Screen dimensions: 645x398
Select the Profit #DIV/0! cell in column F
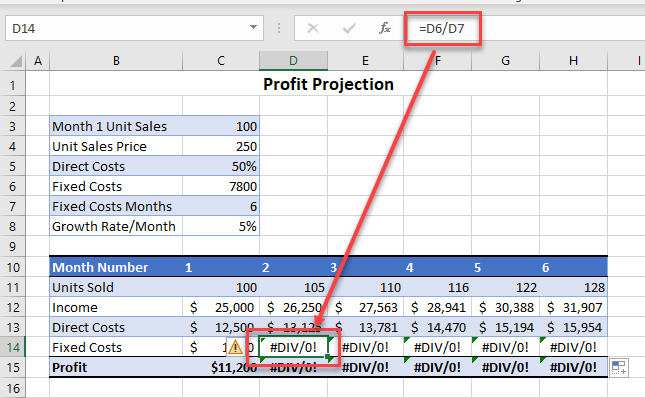coord(438,367)
